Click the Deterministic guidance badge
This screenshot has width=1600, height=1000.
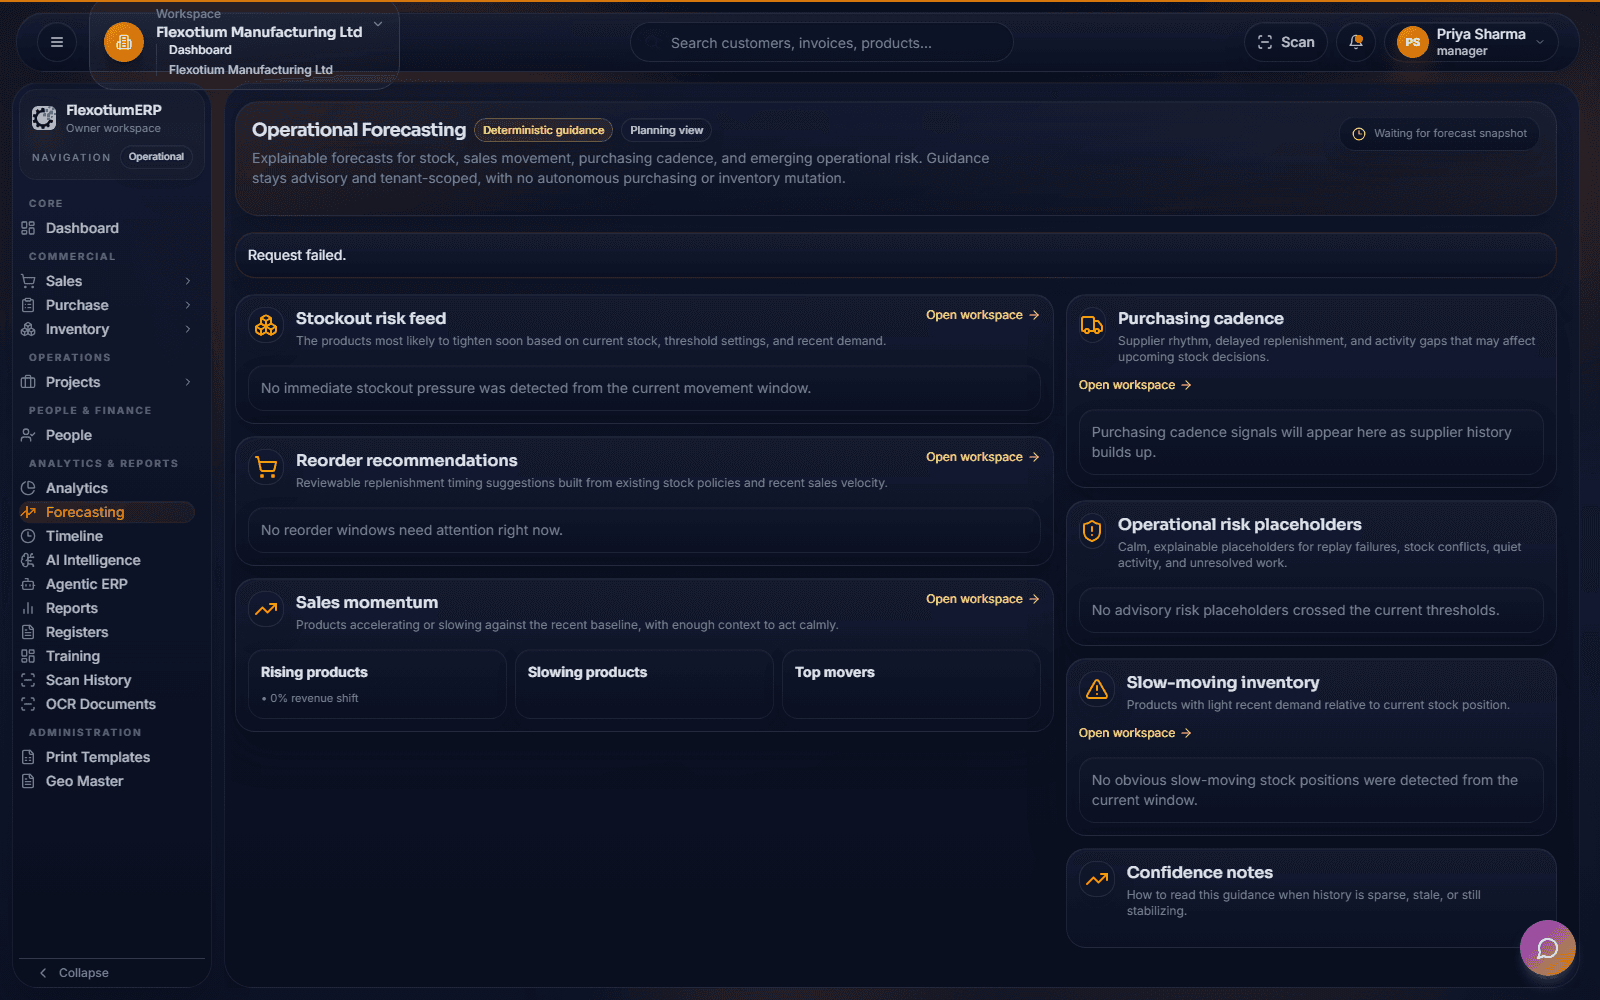tap(543, 130)
